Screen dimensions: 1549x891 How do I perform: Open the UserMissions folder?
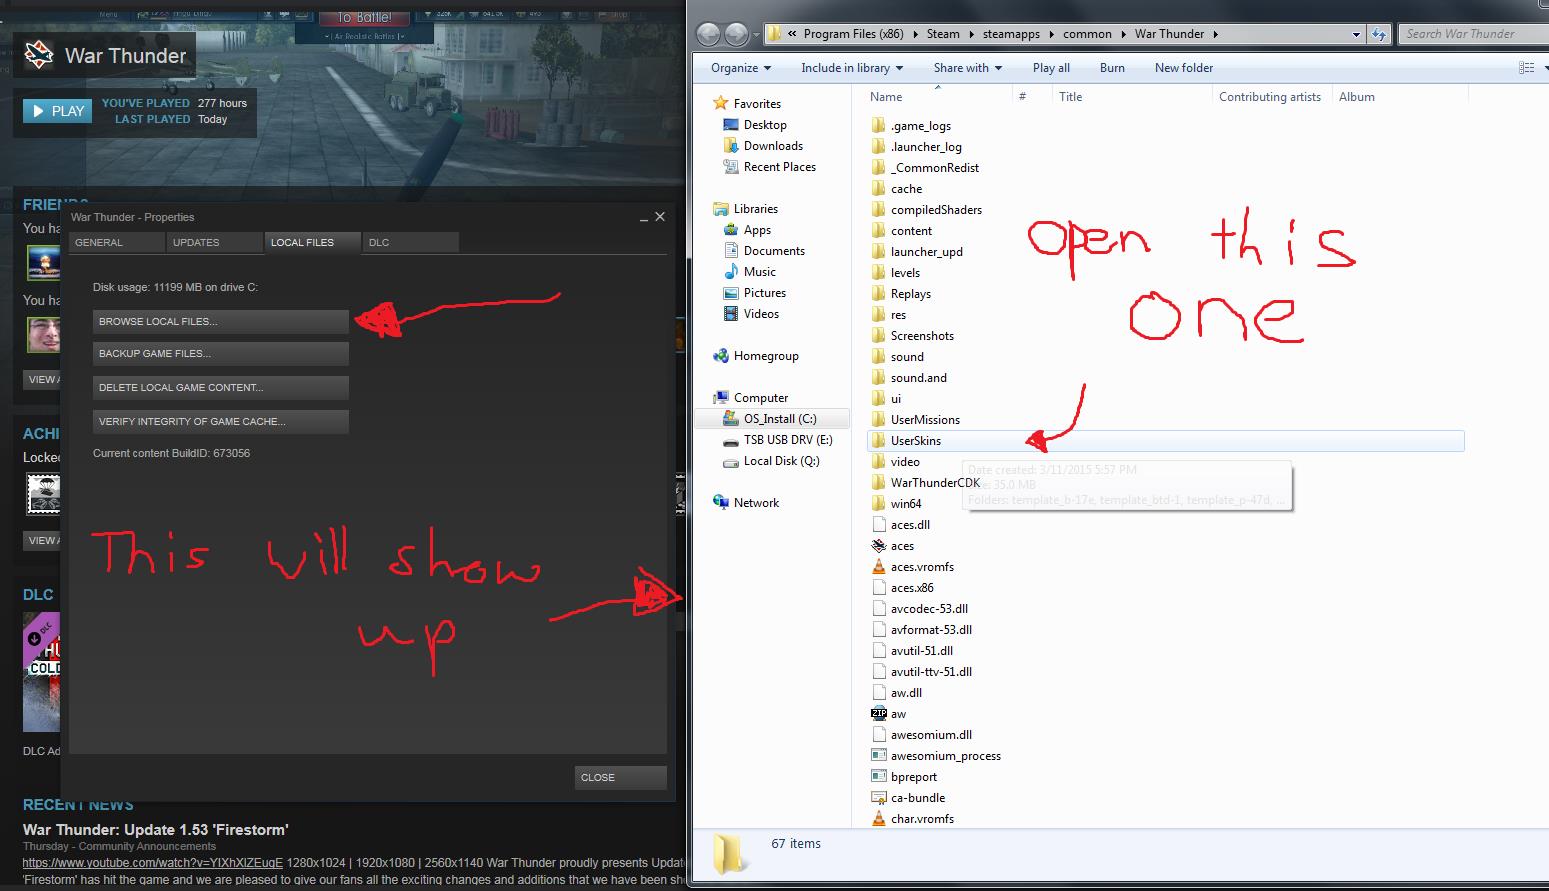925,420
